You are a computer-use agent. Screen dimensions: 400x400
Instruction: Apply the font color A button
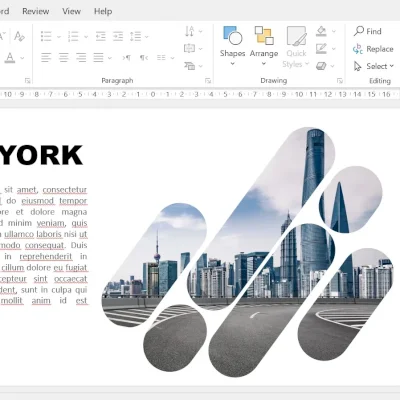tap(10, 58)
